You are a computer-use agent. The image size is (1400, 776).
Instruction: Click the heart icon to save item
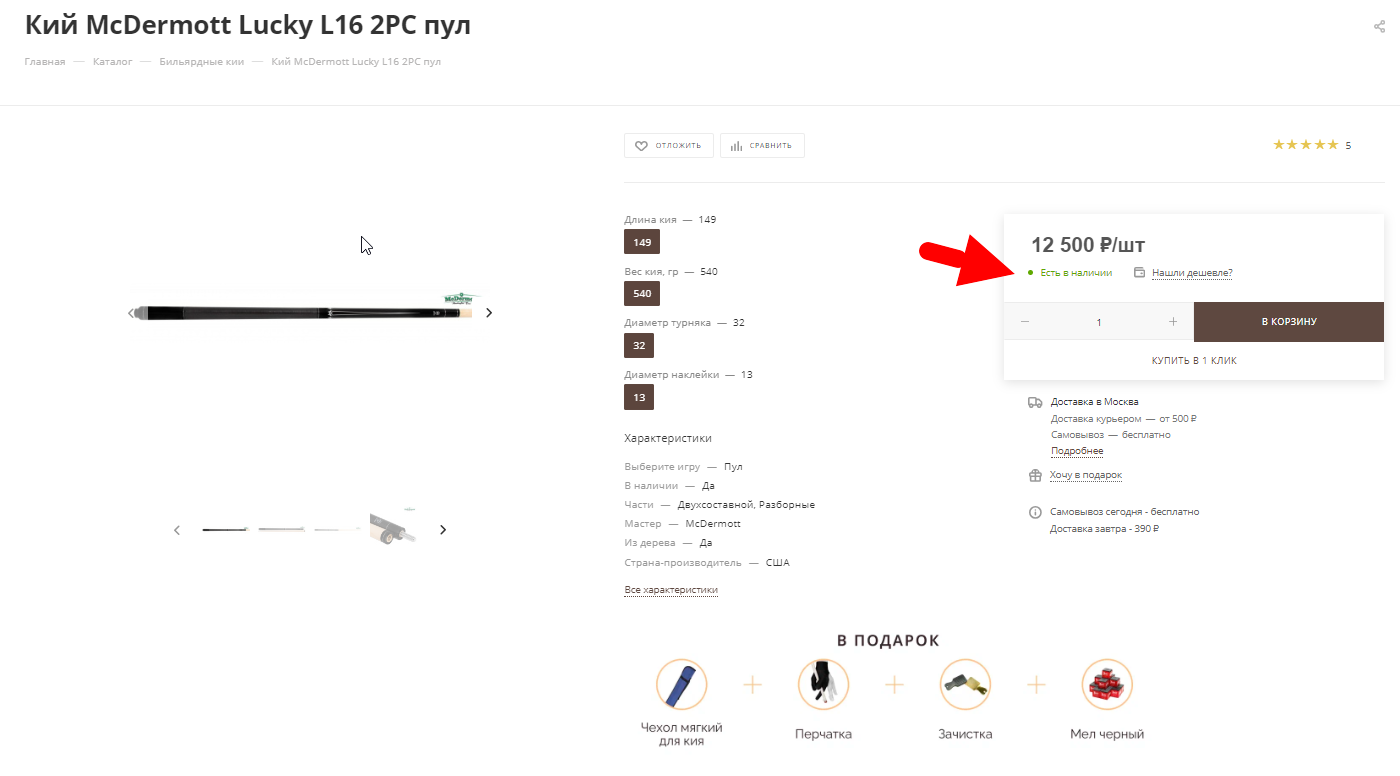tap(642, 146)
